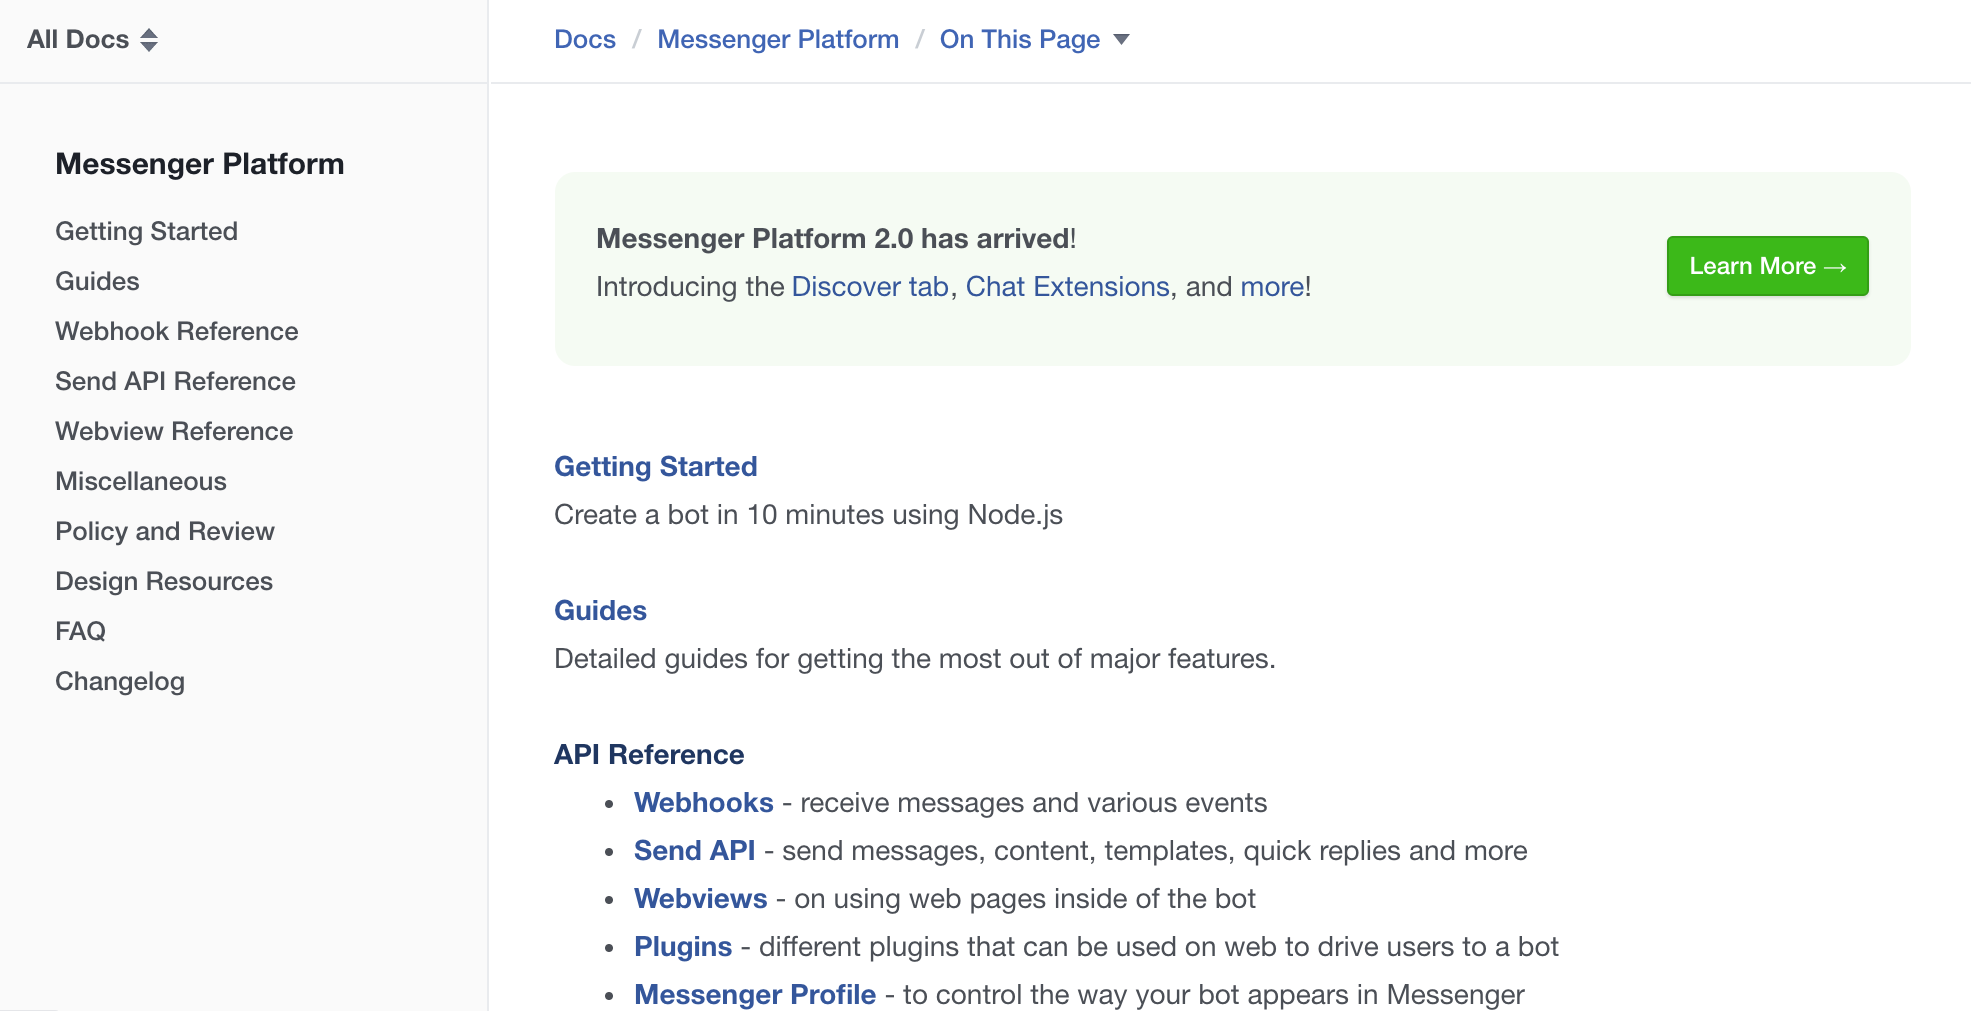
Task: Open the Messenger Profile link
Action: click(755, 995)
